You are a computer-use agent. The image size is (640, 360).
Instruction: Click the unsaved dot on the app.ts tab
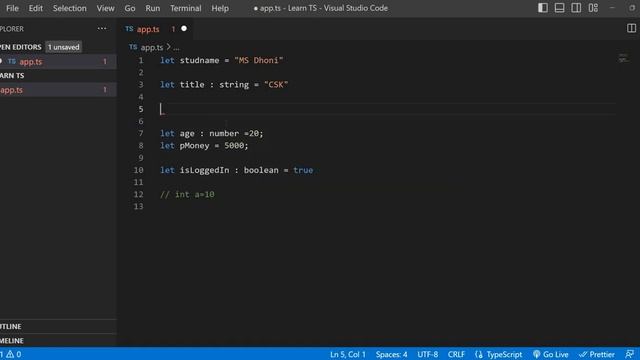[x=184, y=29]
